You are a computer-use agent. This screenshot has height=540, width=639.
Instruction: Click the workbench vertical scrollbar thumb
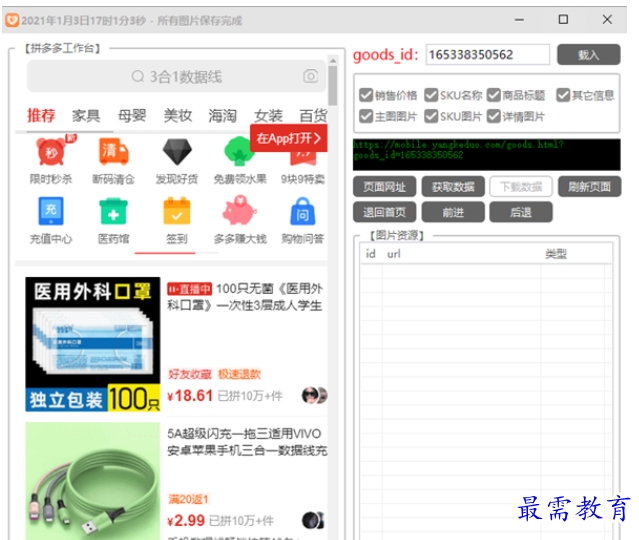click(333, 86)
